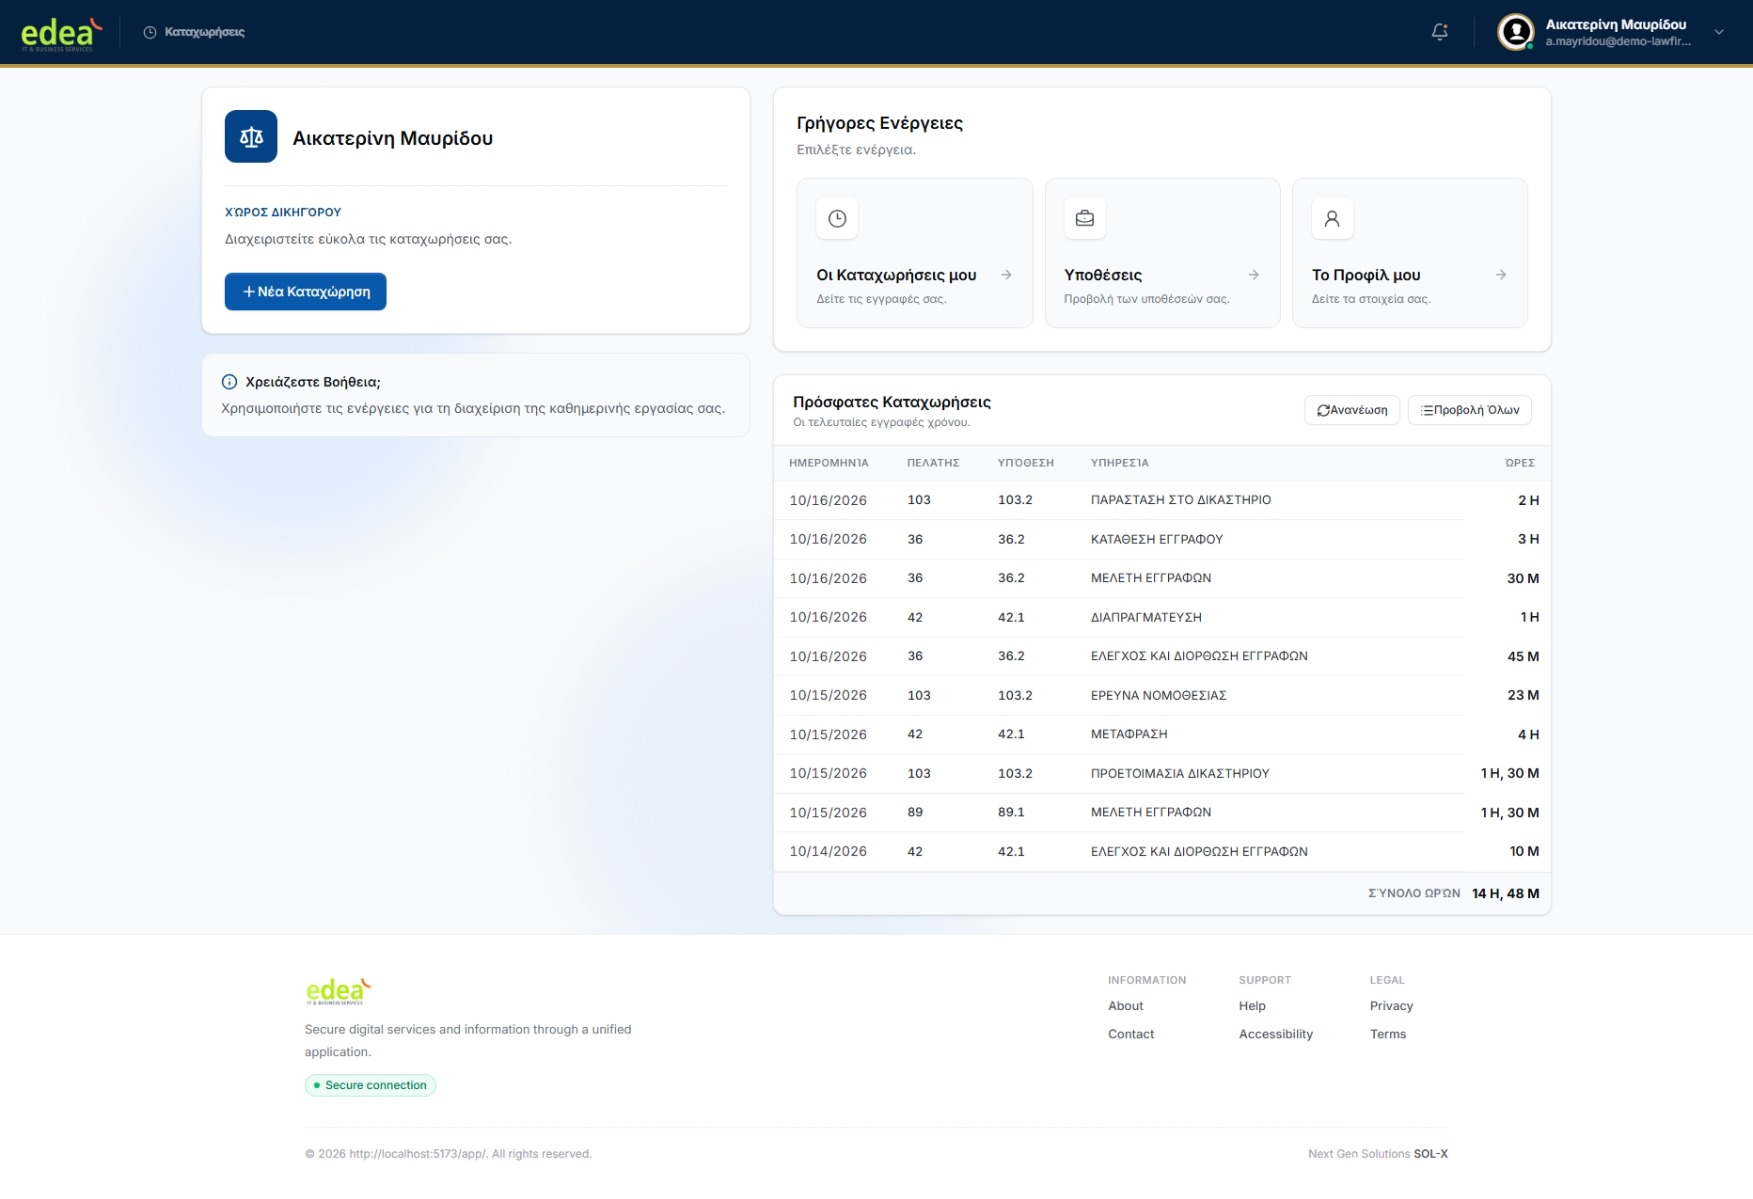Open Καταχωρήσεις in the top navigation
Image resolution: width=1753 pixels, height=1199 pixels.
[194, 32]
